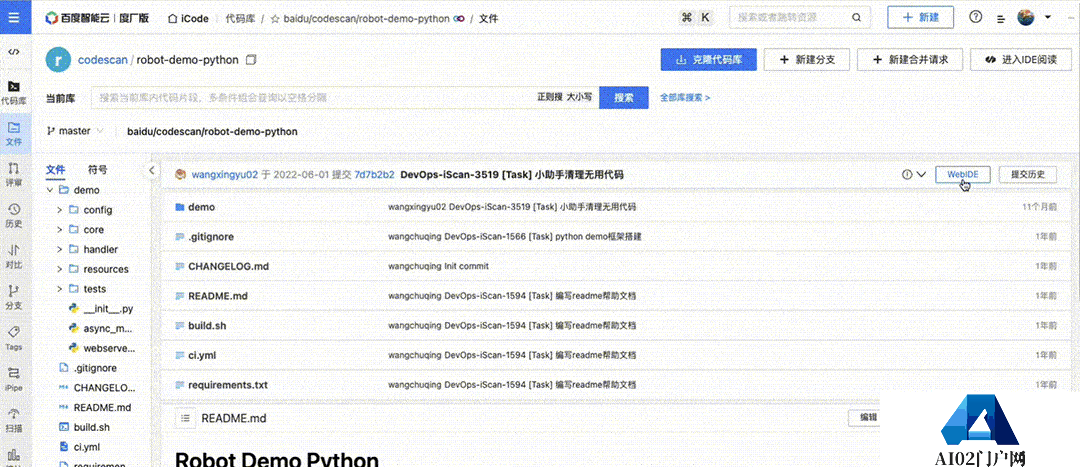Image resolution: width=1080 pixels, height=467 pixels.
Task: Click the 新建 button in top bar
Action: point(920,17)
